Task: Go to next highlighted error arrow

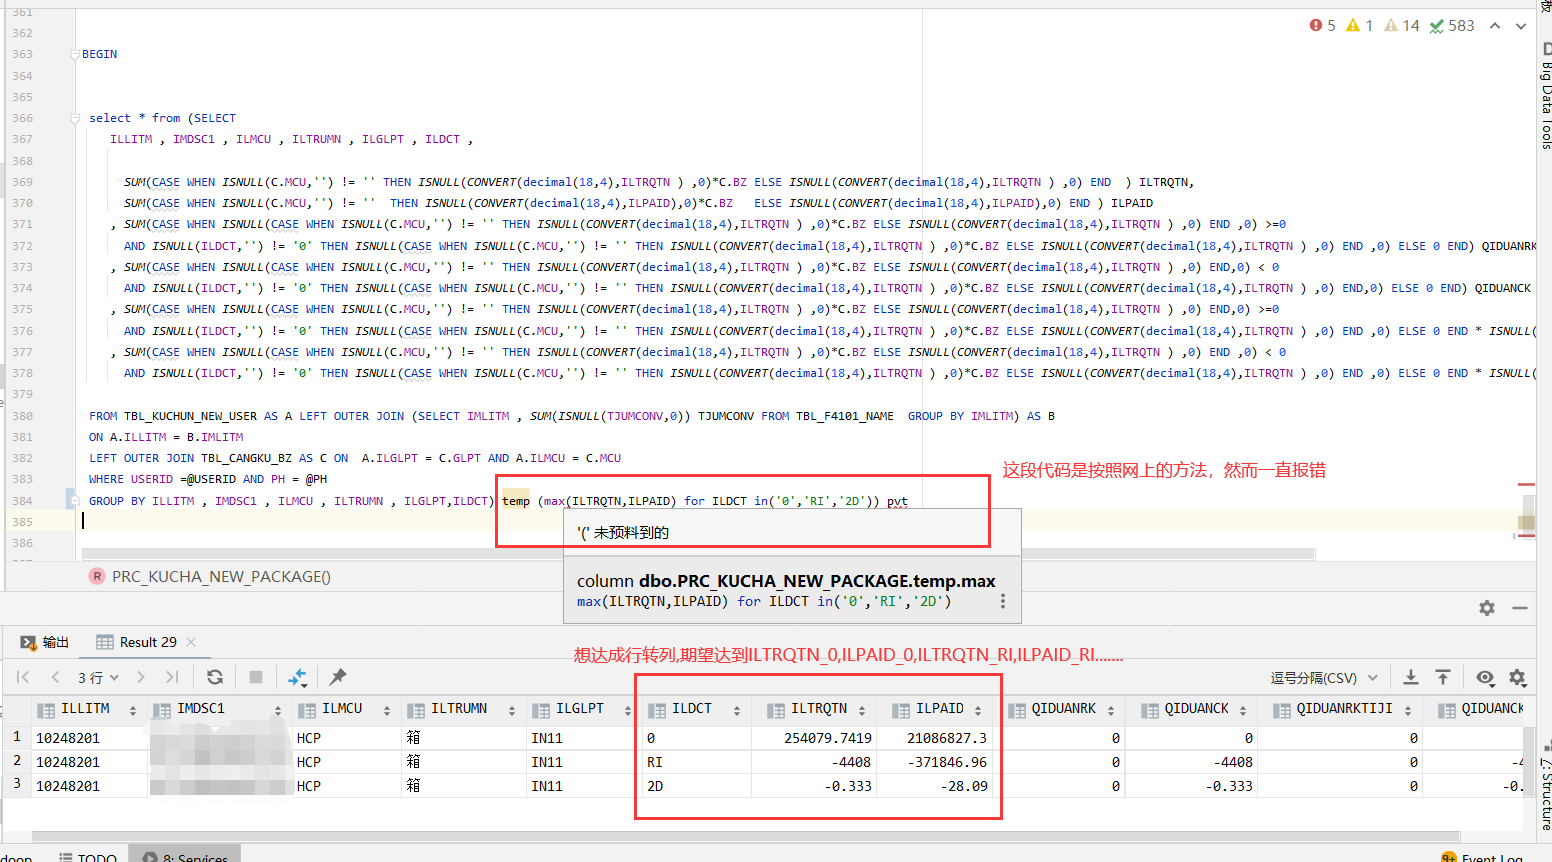Action: [1521, 26]
